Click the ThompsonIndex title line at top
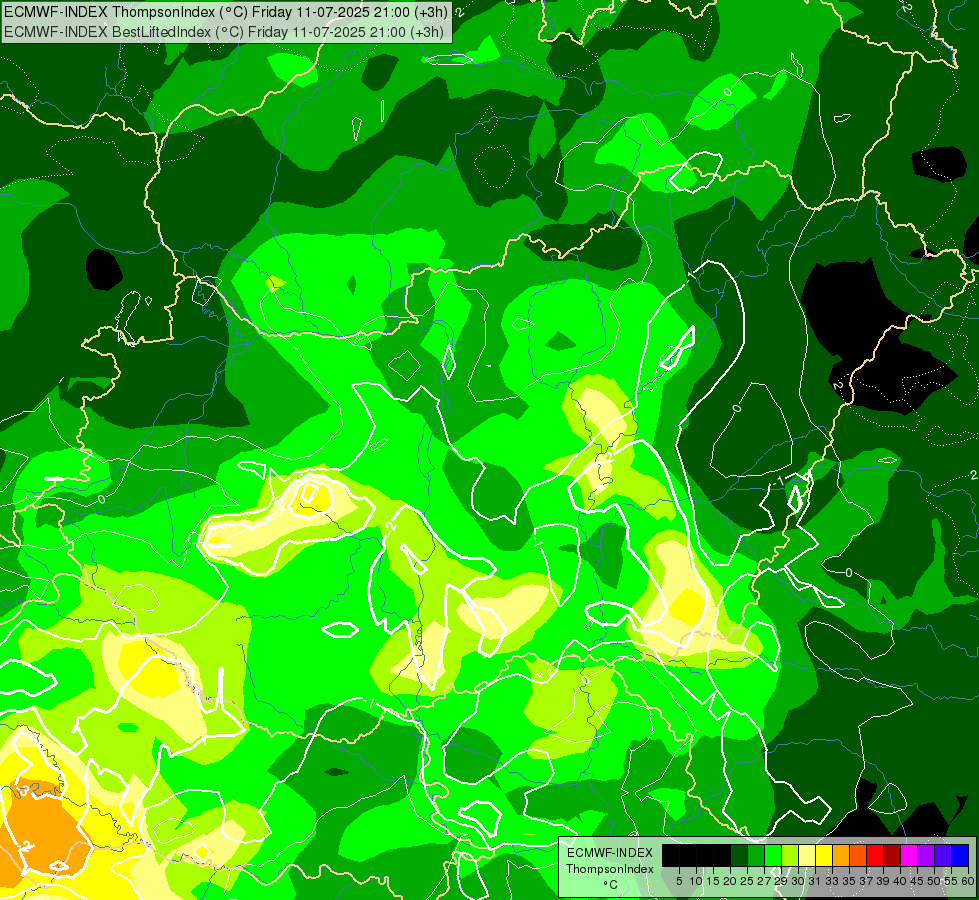 click(226, 11)
